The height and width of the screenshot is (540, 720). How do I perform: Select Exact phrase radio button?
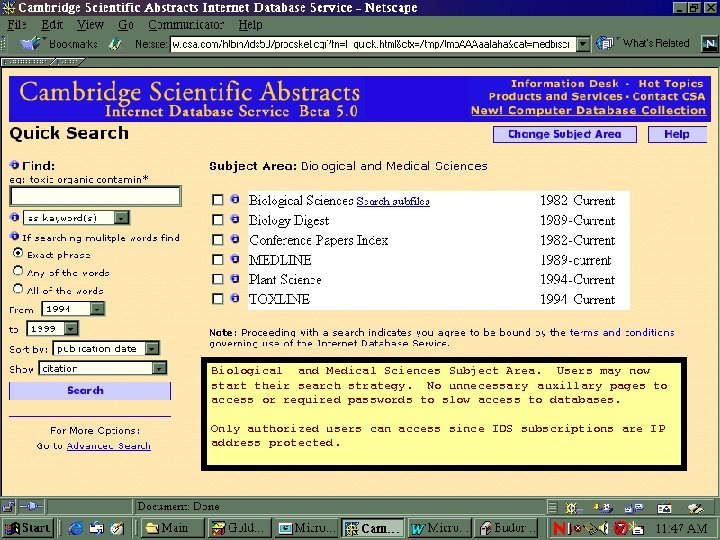[18, 253]
